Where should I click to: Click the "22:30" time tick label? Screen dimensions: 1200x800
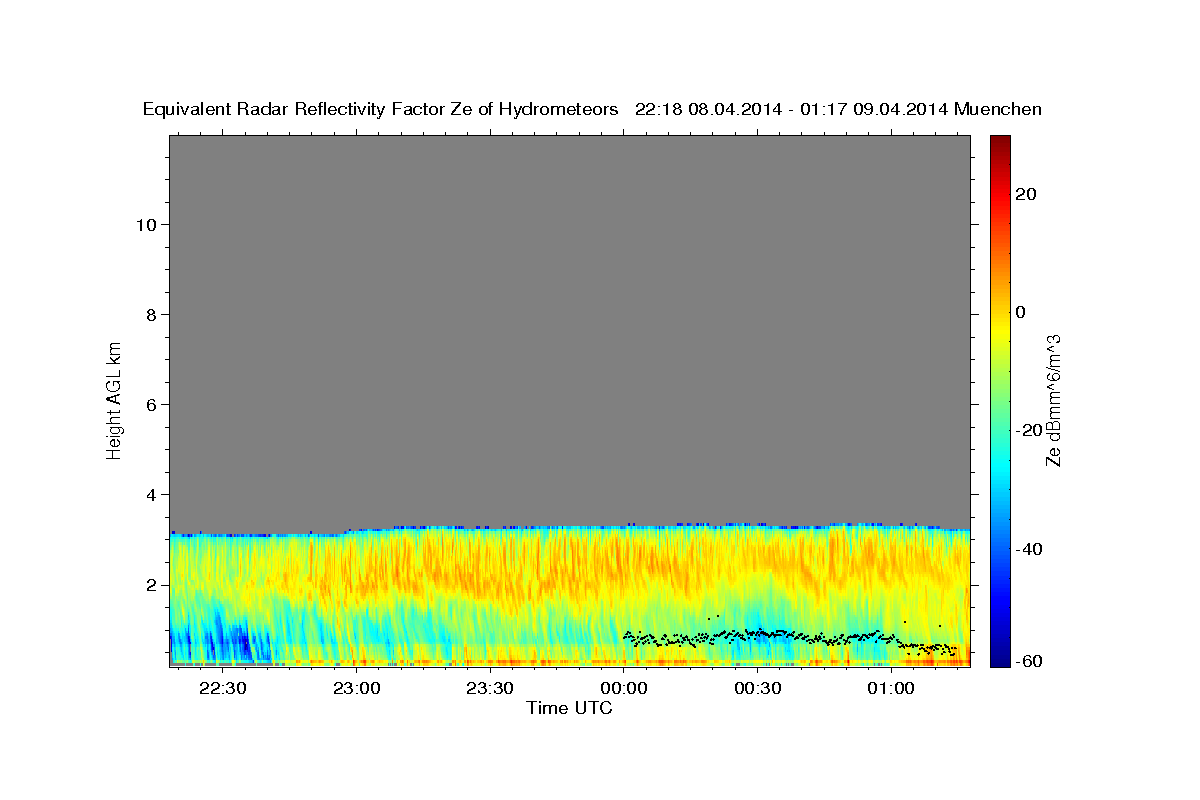tap(222, 688)
